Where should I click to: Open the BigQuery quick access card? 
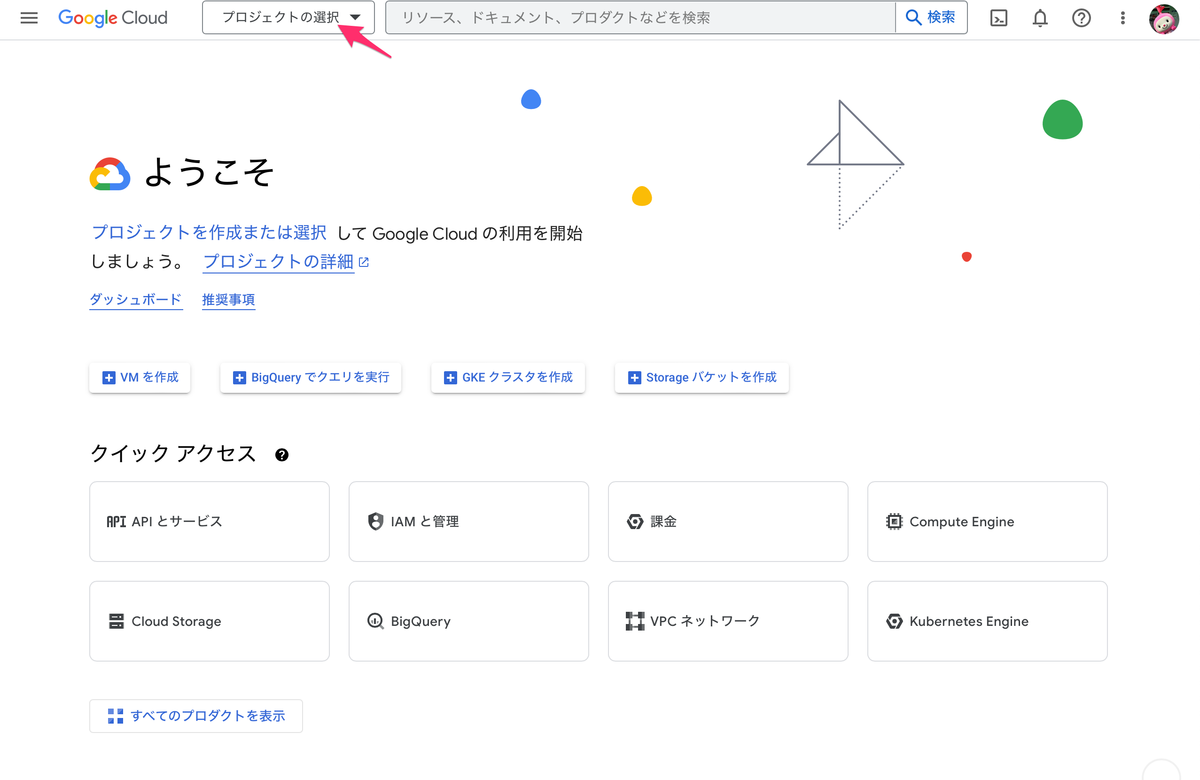click(468, 621)
